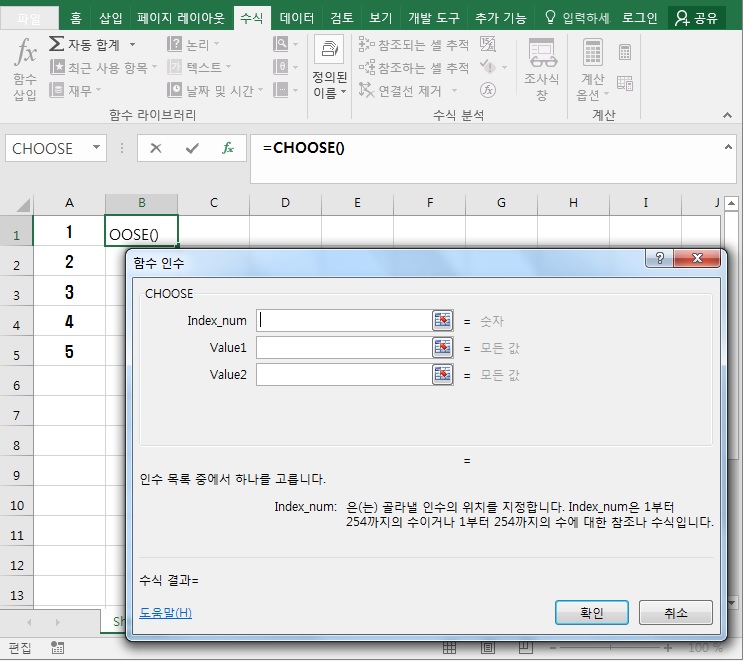Open the Help (도움말(H)) link
This screenshot has width=743, height=661.
click(x=165, y=613)
